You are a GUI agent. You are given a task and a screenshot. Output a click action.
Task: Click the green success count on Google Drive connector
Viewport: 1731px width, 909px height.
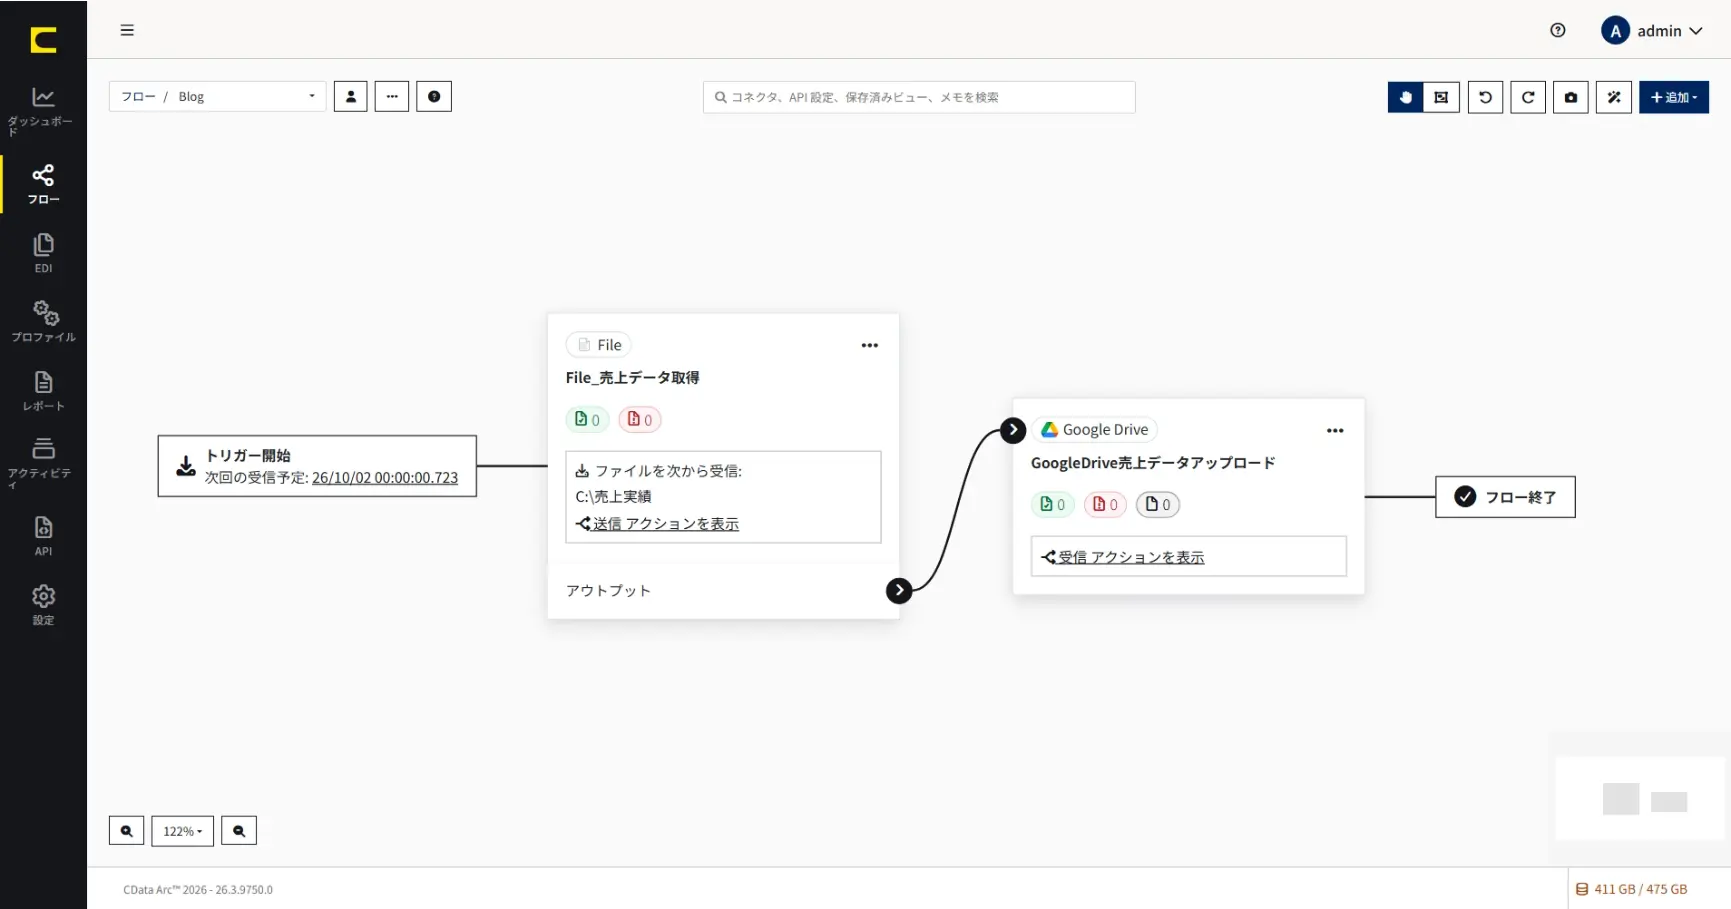point(1053,504)
